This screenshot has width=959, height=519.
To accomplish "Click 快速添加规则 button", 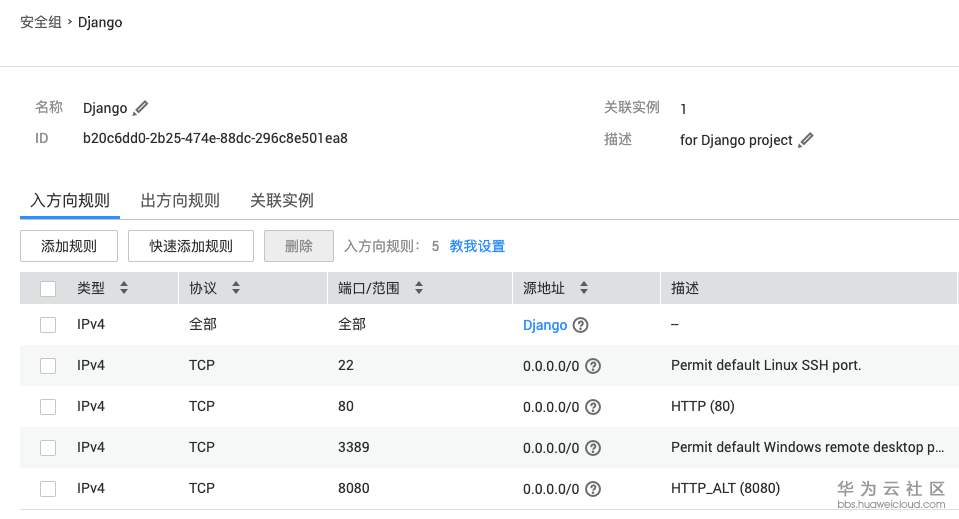I will (191, 246).
